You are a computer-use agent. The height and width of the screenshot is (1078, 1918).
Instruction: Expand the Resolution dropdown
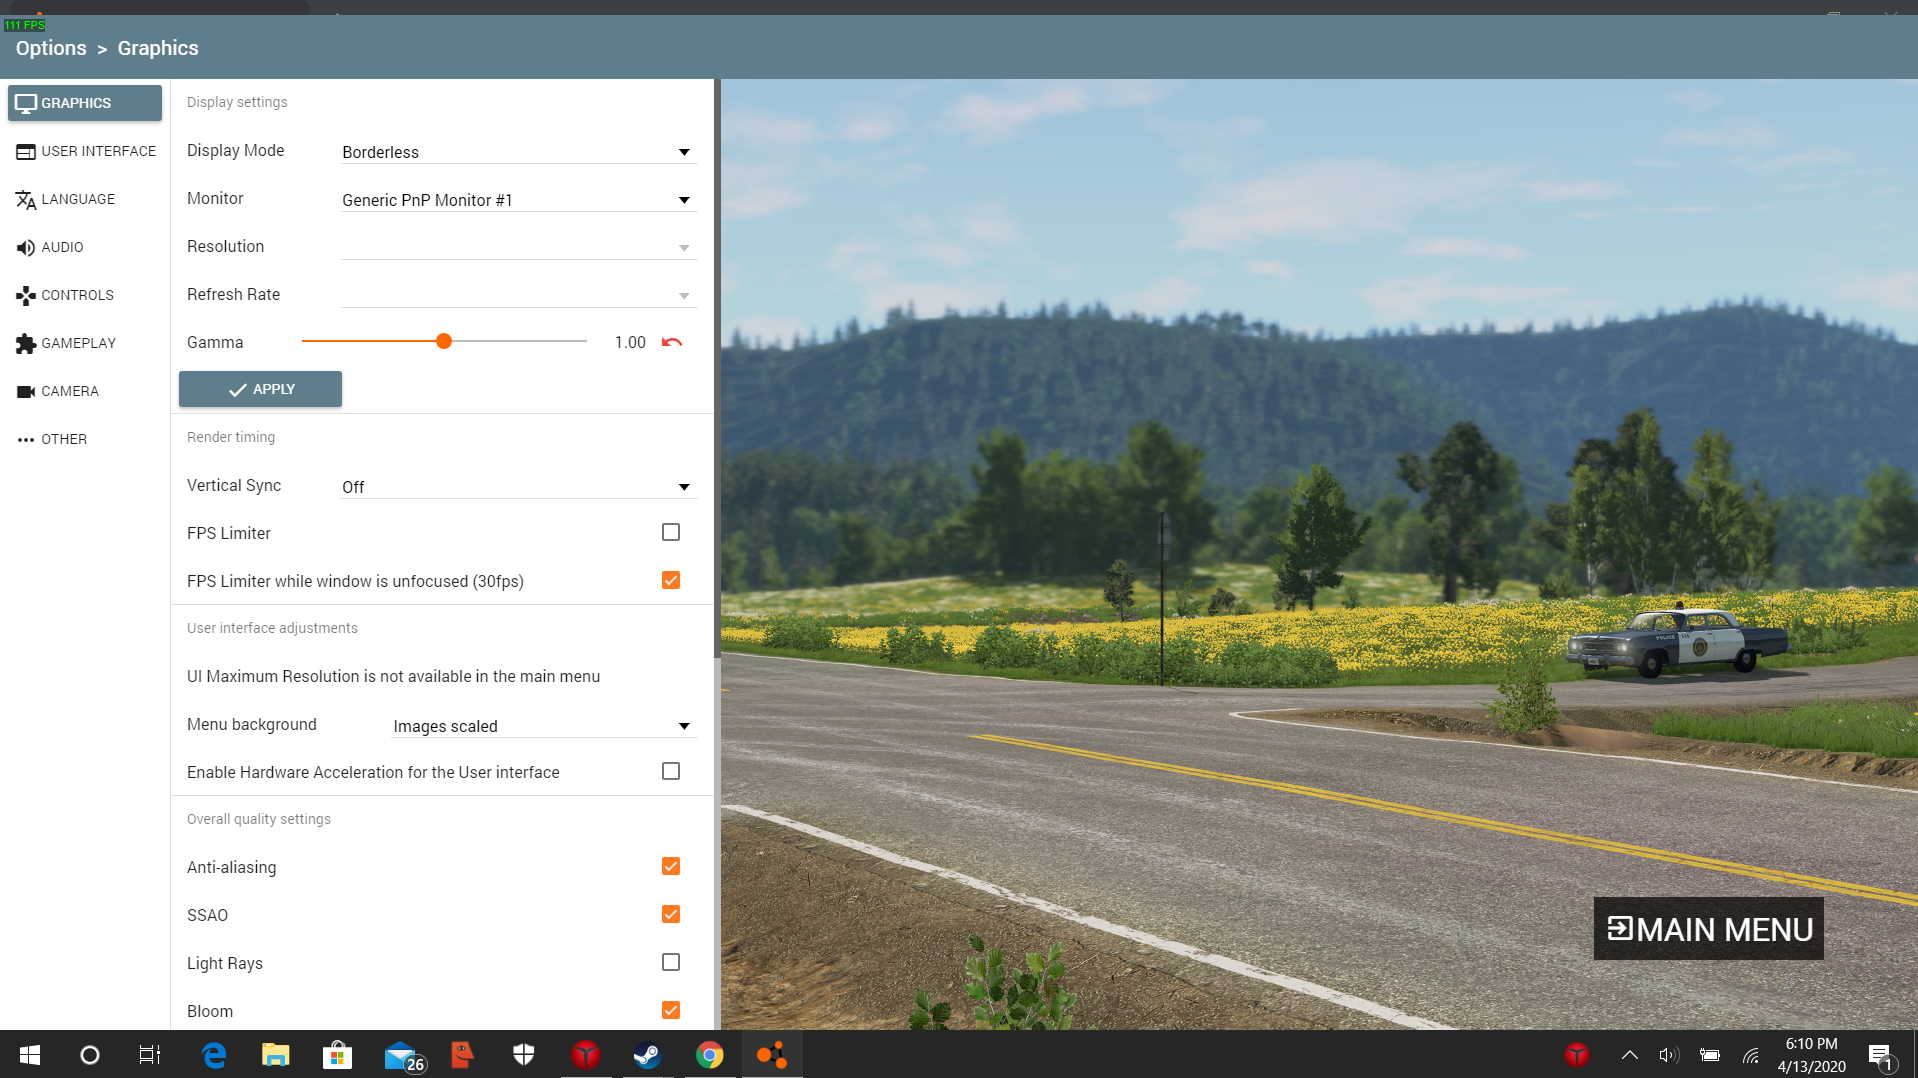518,247
